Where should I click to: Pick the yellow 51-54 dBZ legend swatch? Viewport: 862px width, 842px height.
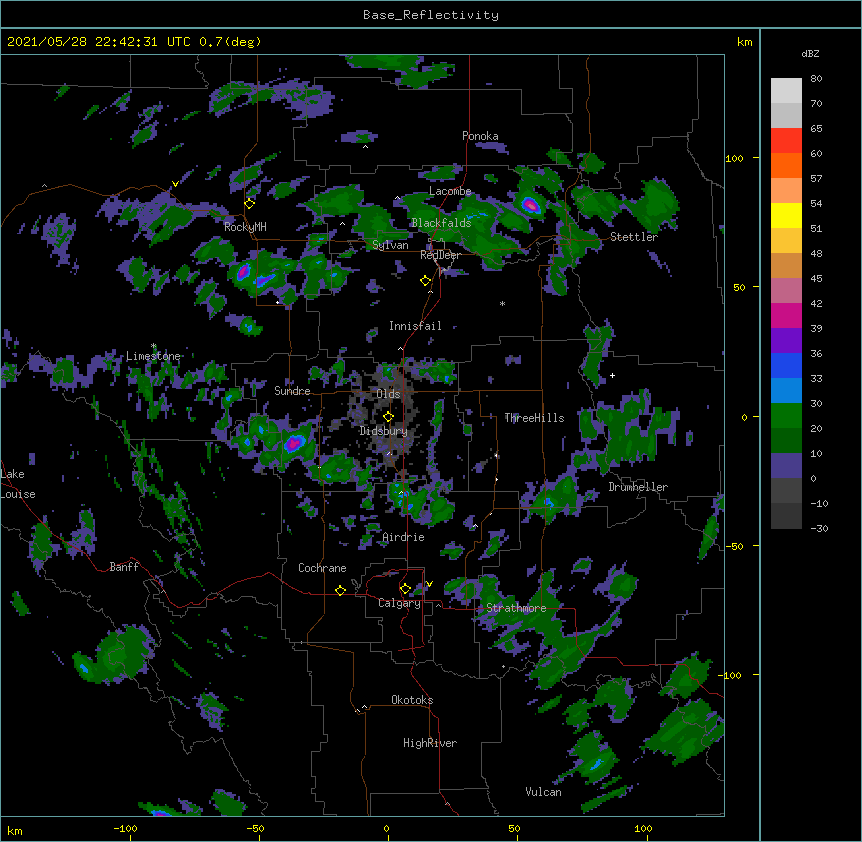pyautogui.click(x=786, y=215)
